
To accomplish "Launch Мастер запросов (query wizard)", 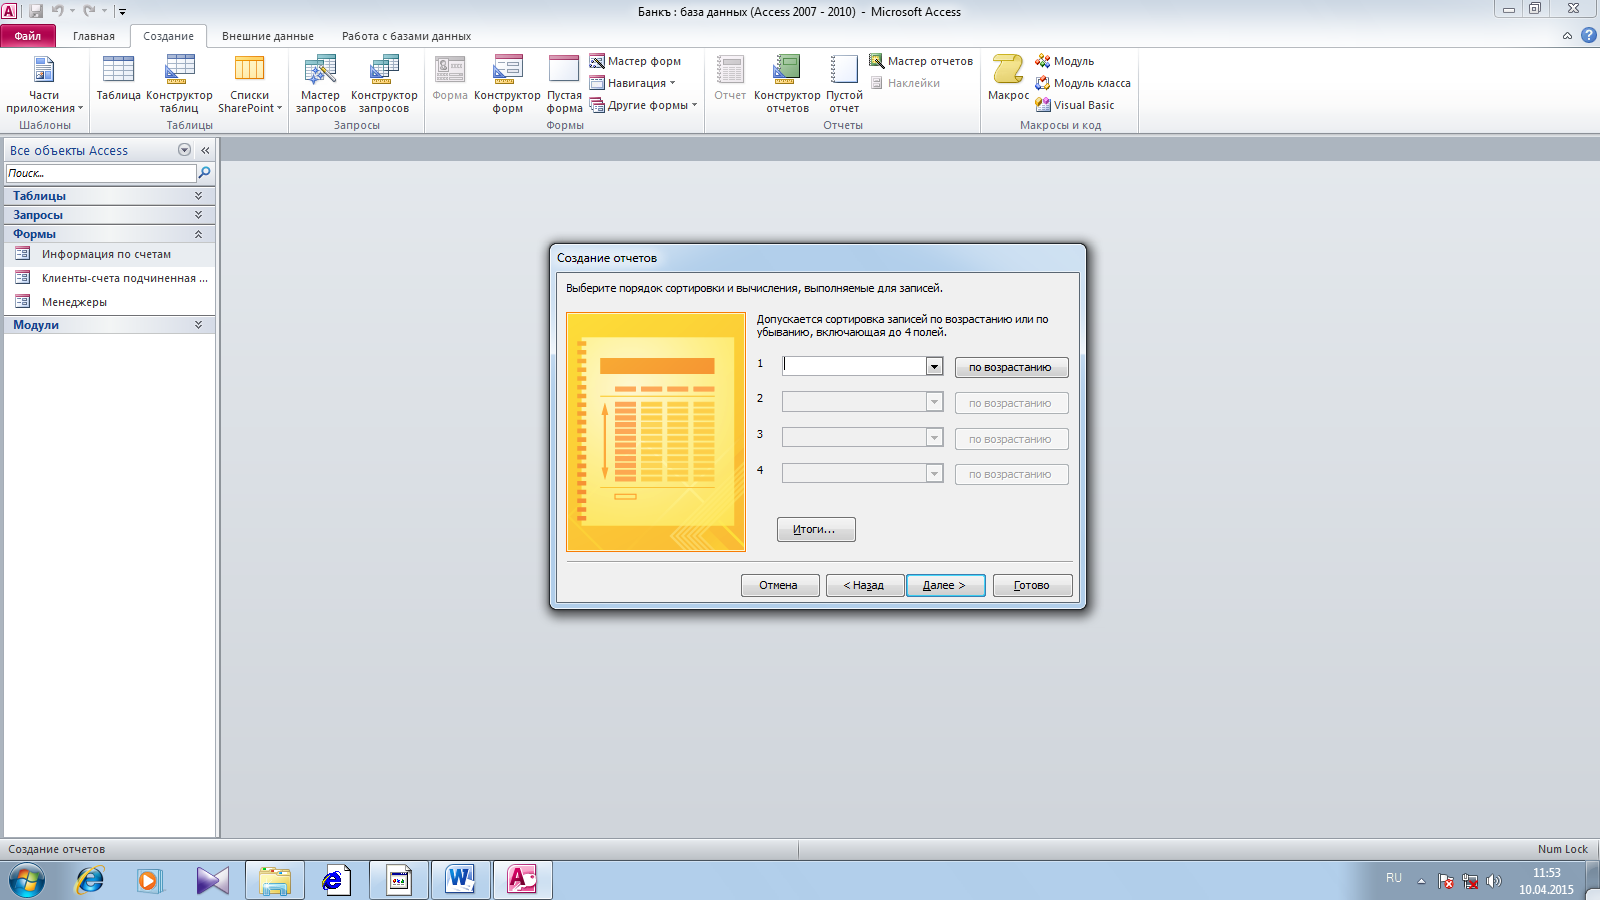I will pos(320,84).
